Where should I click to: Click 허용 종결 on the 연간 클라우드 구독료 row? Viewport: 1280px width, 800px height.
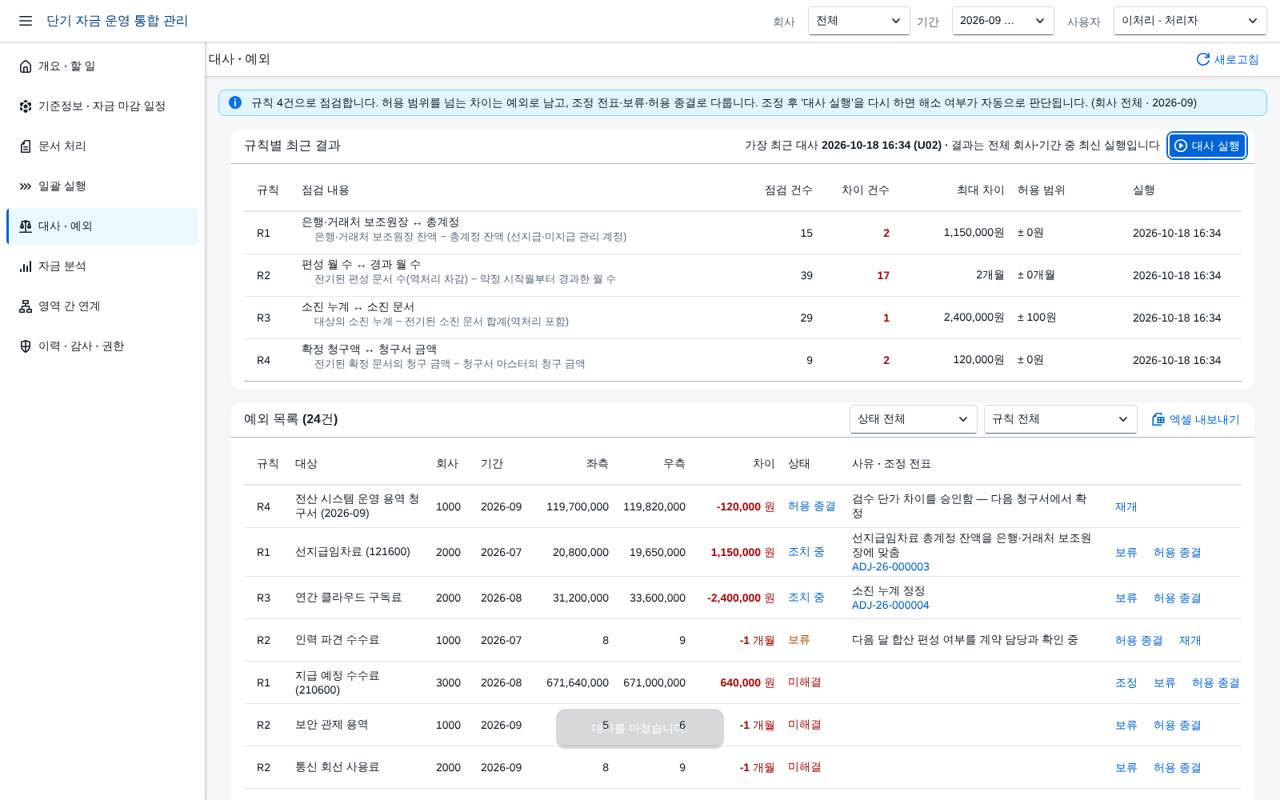pos(1177,598)
